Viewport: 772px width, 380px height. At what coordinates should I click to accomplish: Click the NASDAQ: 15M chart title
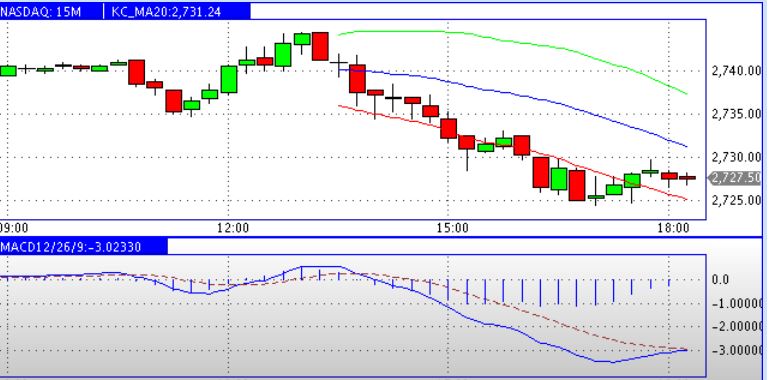(x=41, y=11)
